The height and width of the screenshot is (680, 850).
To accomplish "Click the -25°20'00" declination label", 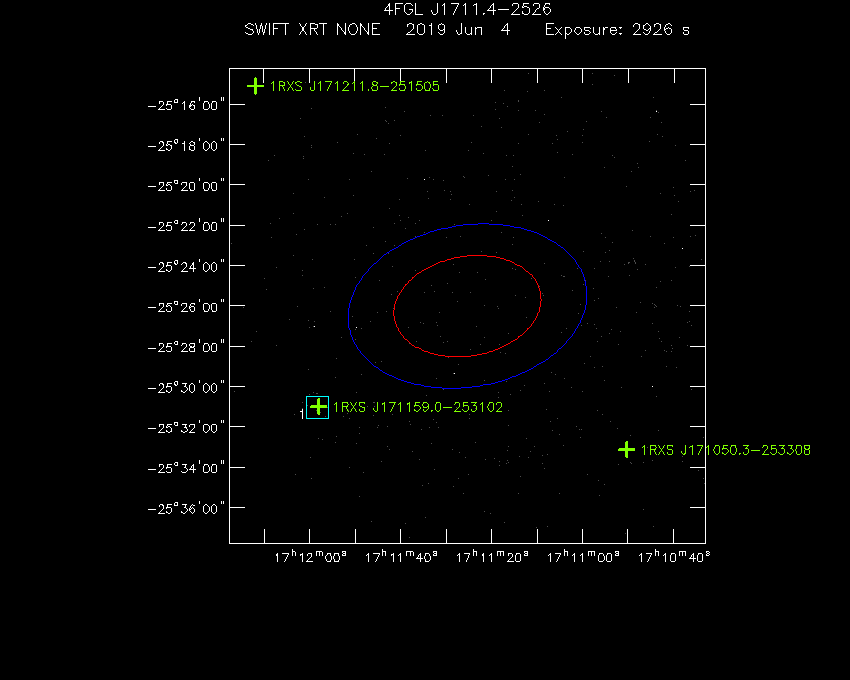I will click(186, 185).
